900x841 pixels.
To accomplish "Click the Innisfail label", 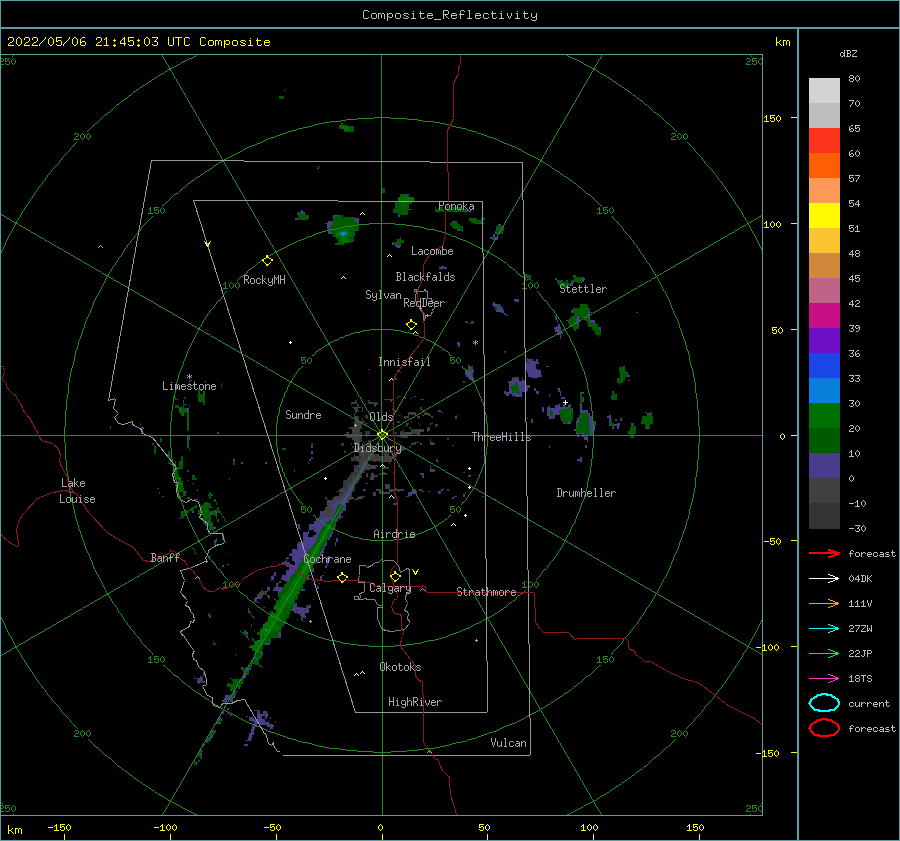I will tap(404, 362).
